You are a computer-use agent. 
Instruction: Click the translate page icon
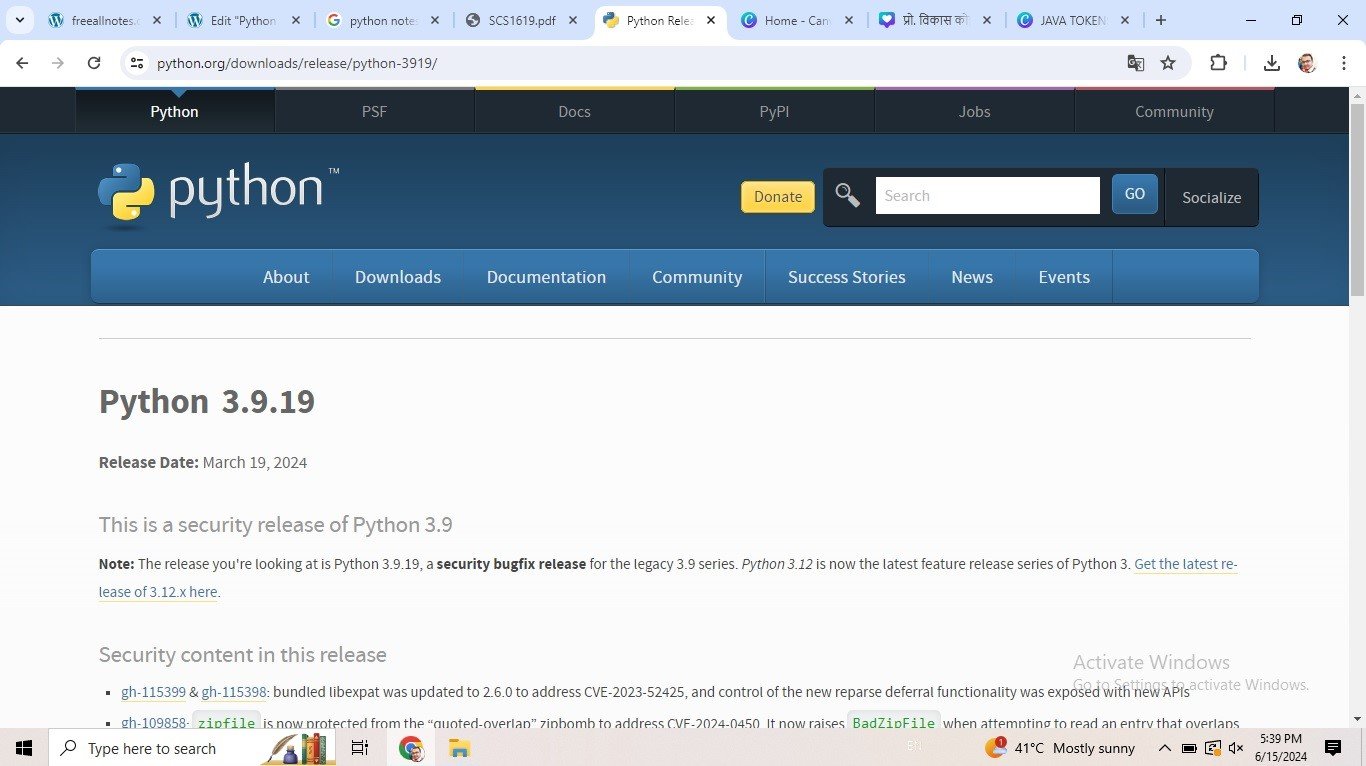click(1136, 63)
